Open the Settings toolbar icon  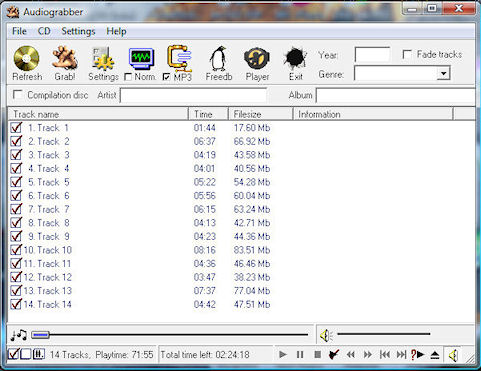(103, 59)
